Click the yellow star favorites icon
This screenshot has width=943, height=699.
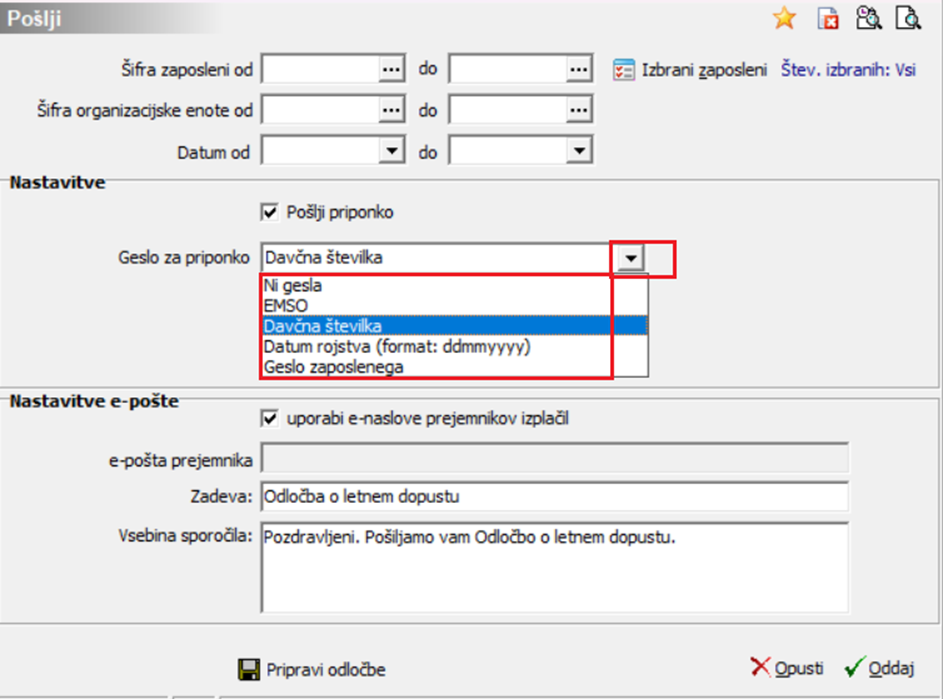784,18
